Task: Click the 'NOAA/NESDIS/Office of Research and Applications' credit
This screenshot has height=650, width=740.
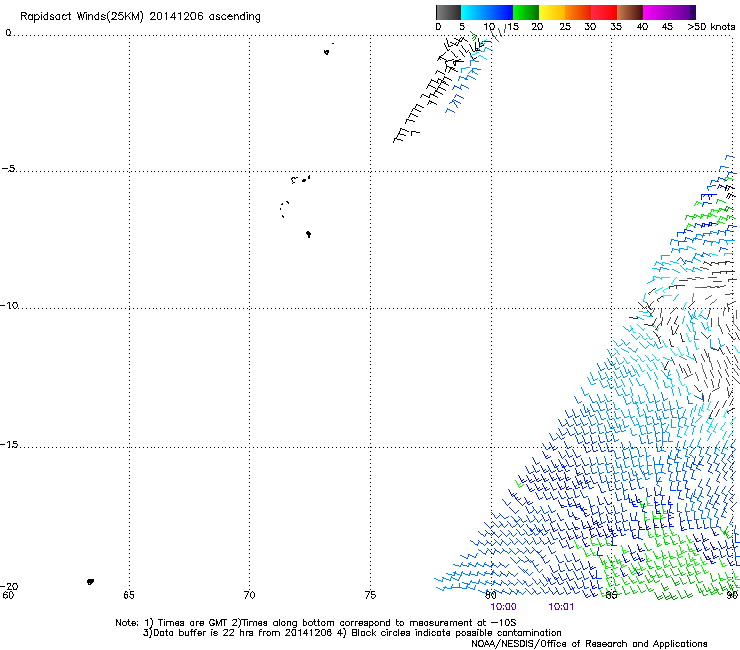Action: 589,644
